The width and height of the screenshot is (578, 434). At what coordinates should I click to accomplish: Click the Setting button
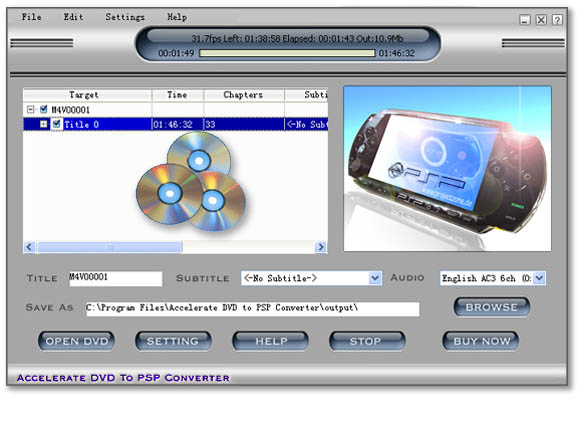173,341
